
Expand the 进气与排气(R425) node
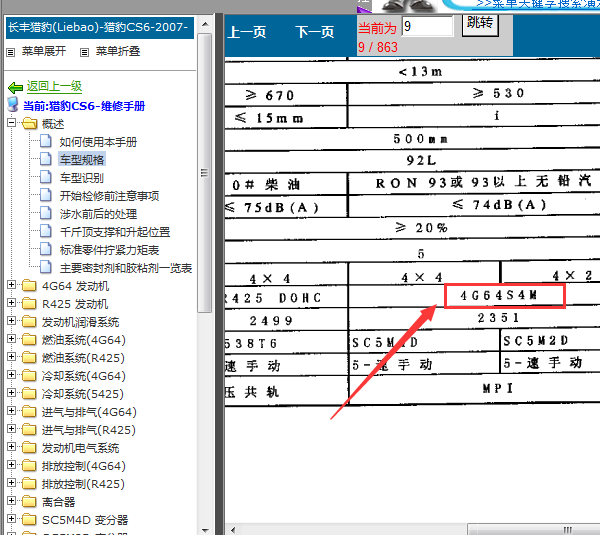pyautogui.click(x=11, y=429)
